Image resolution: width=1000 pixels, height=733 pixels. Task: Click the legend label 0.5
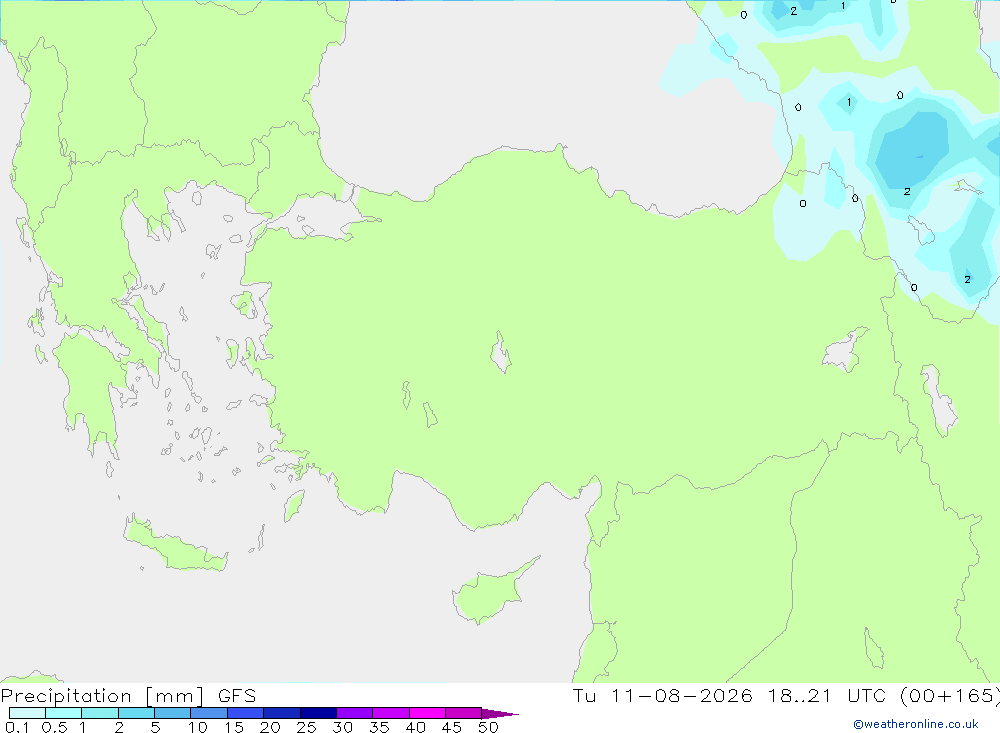[x=54, y=727]
